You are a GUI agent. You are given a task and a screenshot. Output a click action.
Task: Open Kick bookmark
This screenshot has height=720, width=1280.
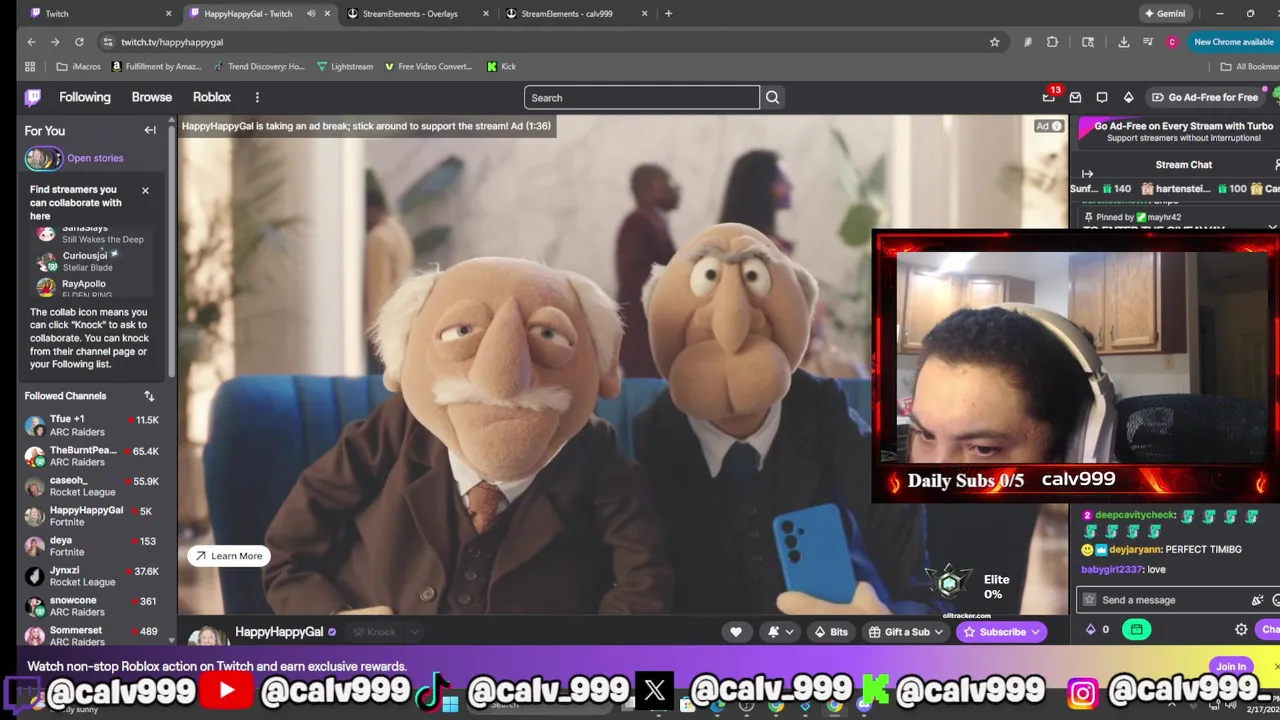tap(502, 67)
